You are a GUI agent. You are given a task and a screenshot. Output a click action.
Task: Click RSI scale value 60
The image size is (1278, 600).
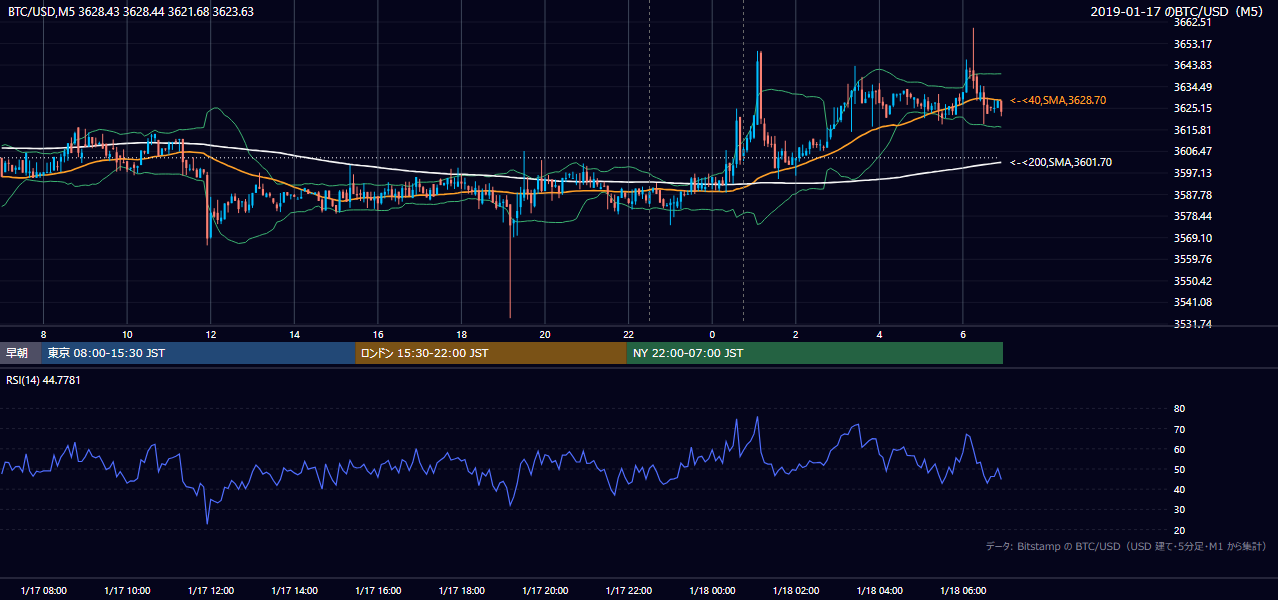pyautogui.click(x=1179, y=449)
